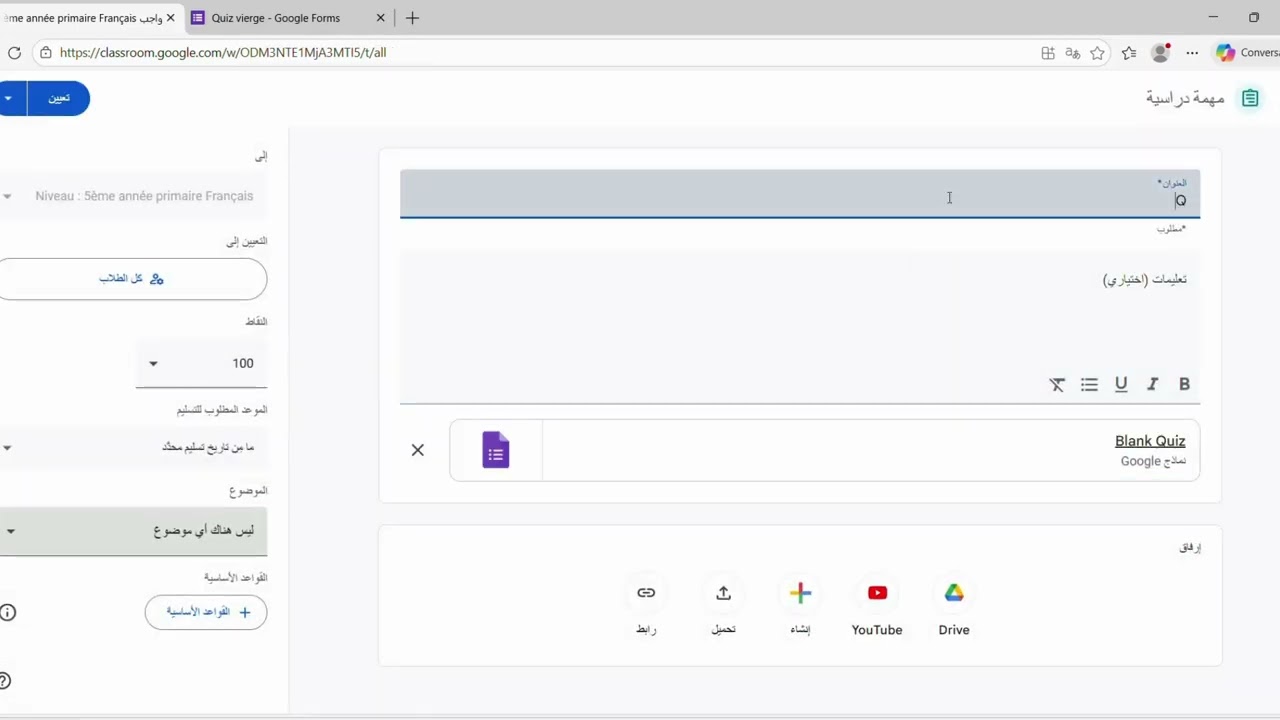This screenshot has width=1280, height=720.
Task: View site information icon in address bar
Action: point(46,53)
